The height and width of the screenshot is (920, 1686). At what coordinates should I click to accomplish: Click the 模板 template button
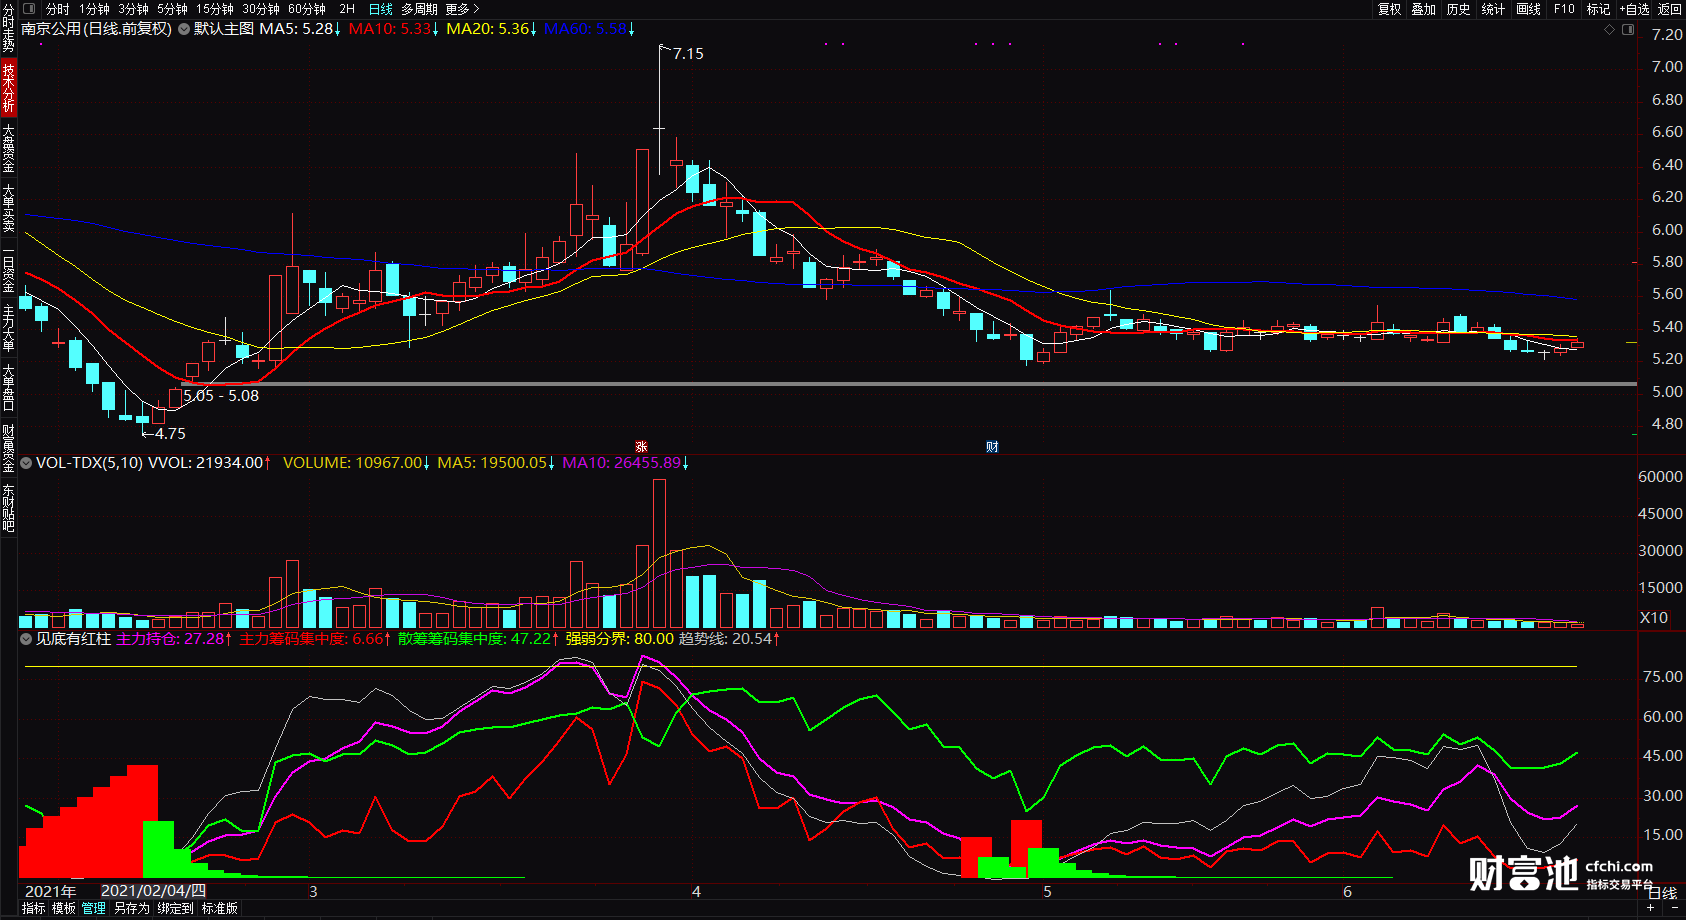point(64,909)
